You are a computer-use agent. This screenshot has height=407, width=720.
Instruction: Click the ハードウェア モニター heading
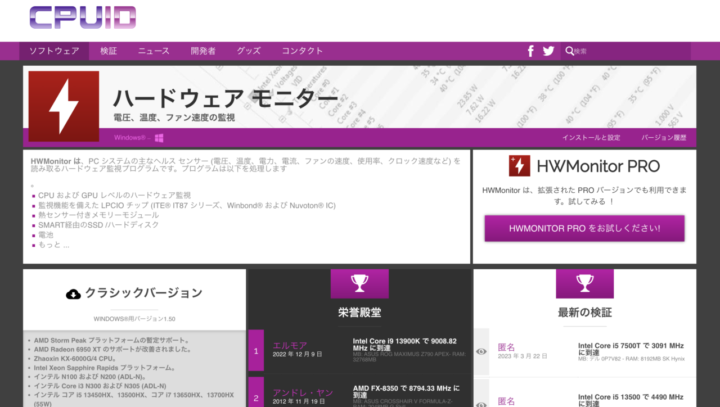click(226, 98)
